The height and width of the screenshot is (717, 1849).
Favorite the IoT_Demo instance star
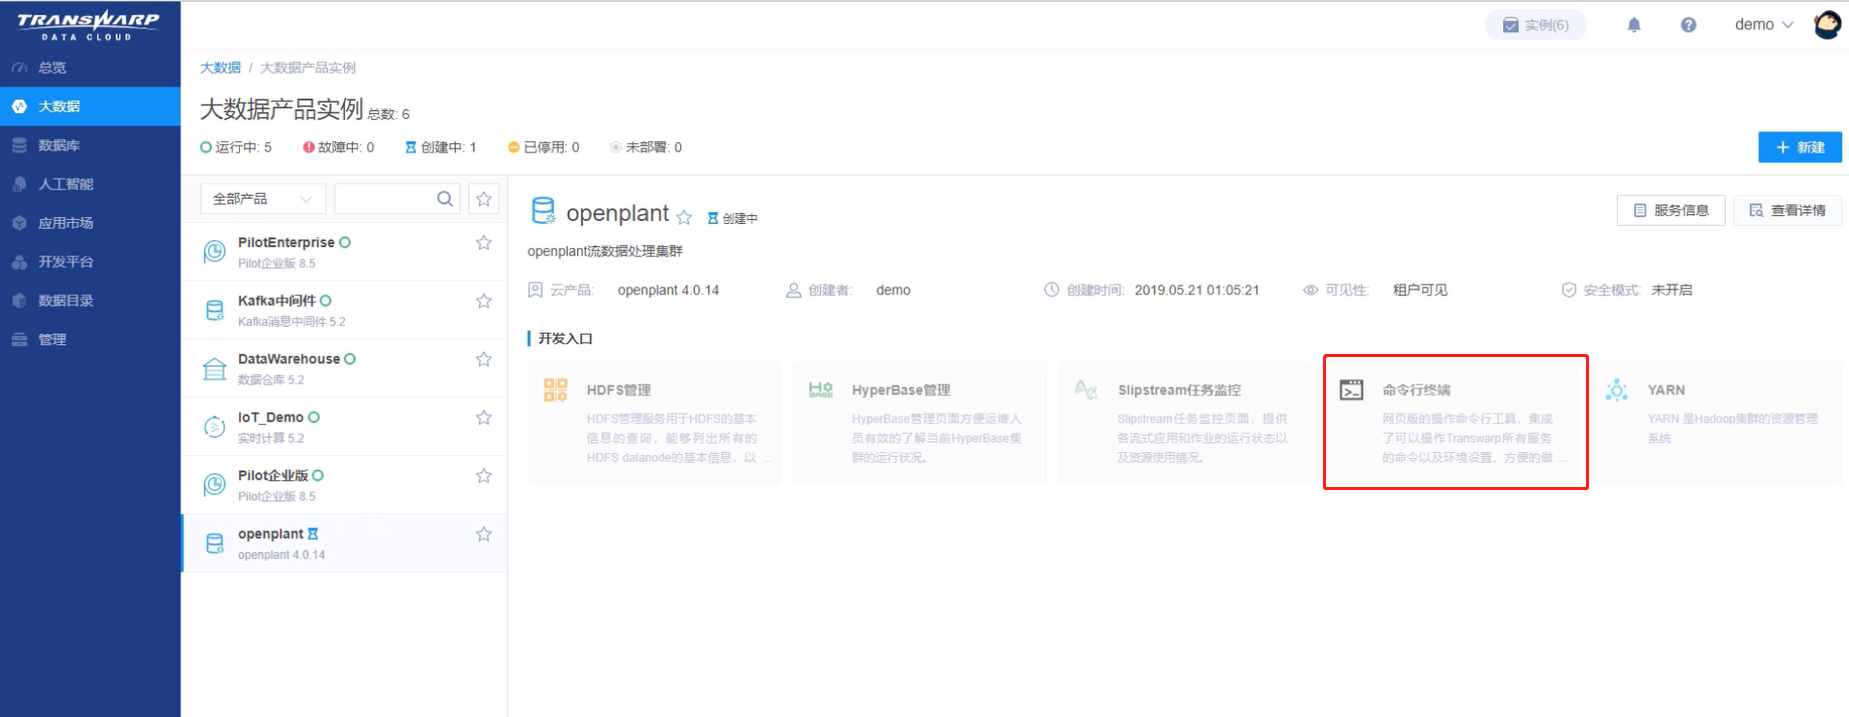(x=484, y=417)
